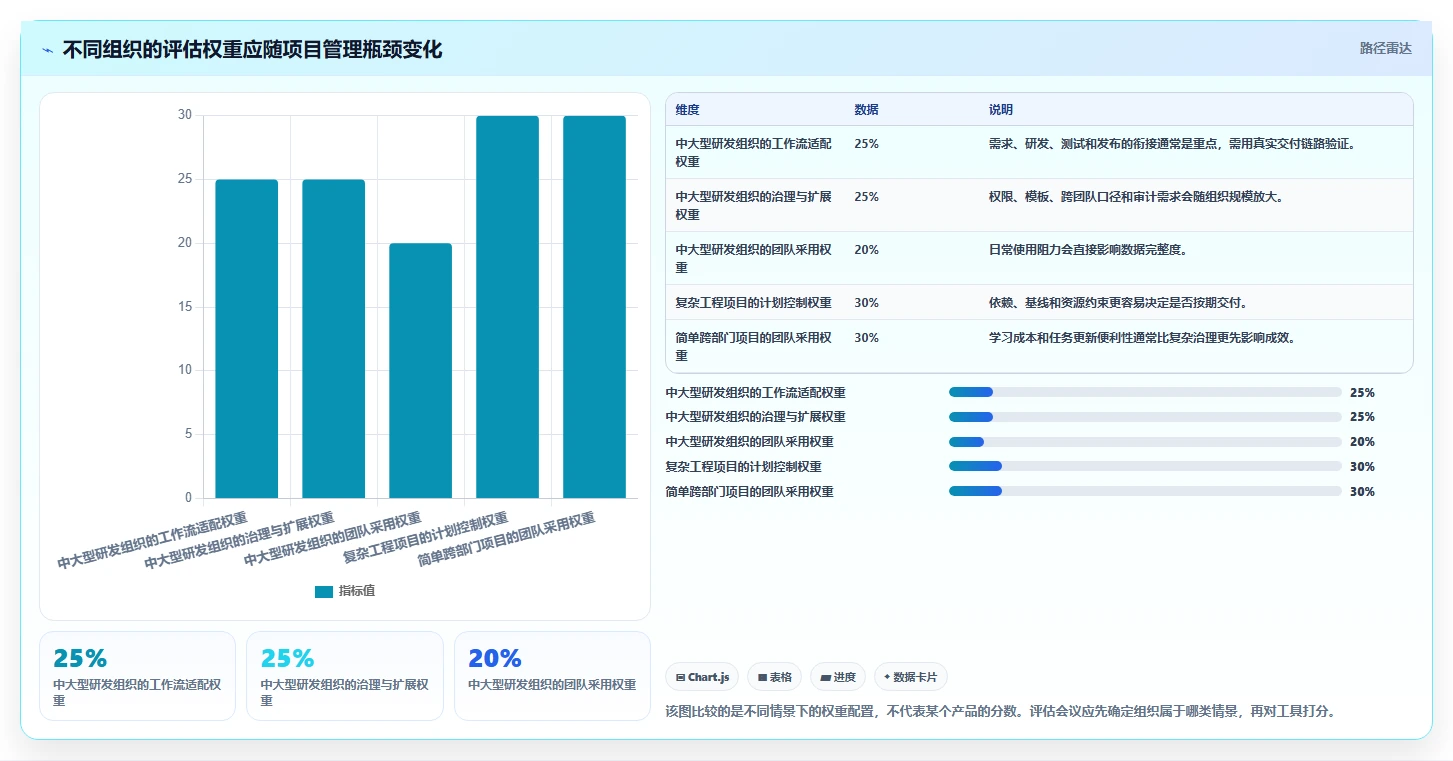This screenshot has height=761, width=1453.
Task: Click progress bar for 工作流适配权重
Action: (1145, 392)
